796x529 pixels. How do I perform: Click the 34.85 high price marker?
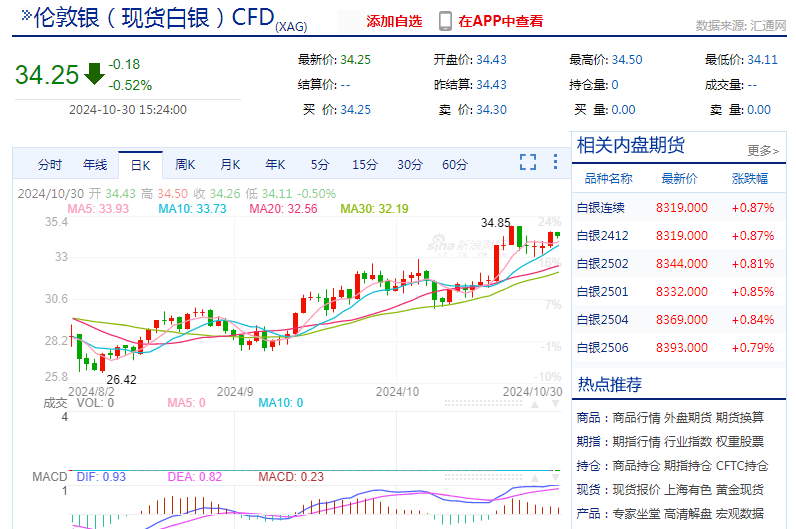coord(495,223)
